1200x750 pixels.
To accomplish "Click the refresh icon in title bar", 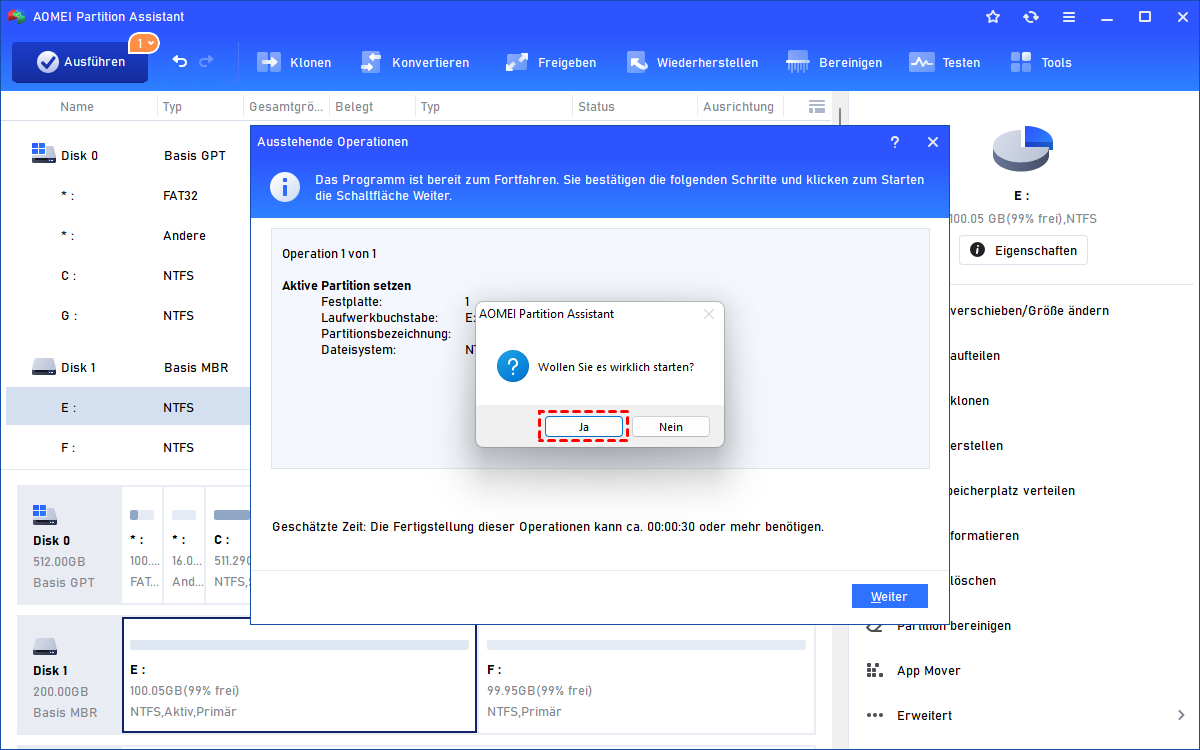I will click(x=1031, y=17).
